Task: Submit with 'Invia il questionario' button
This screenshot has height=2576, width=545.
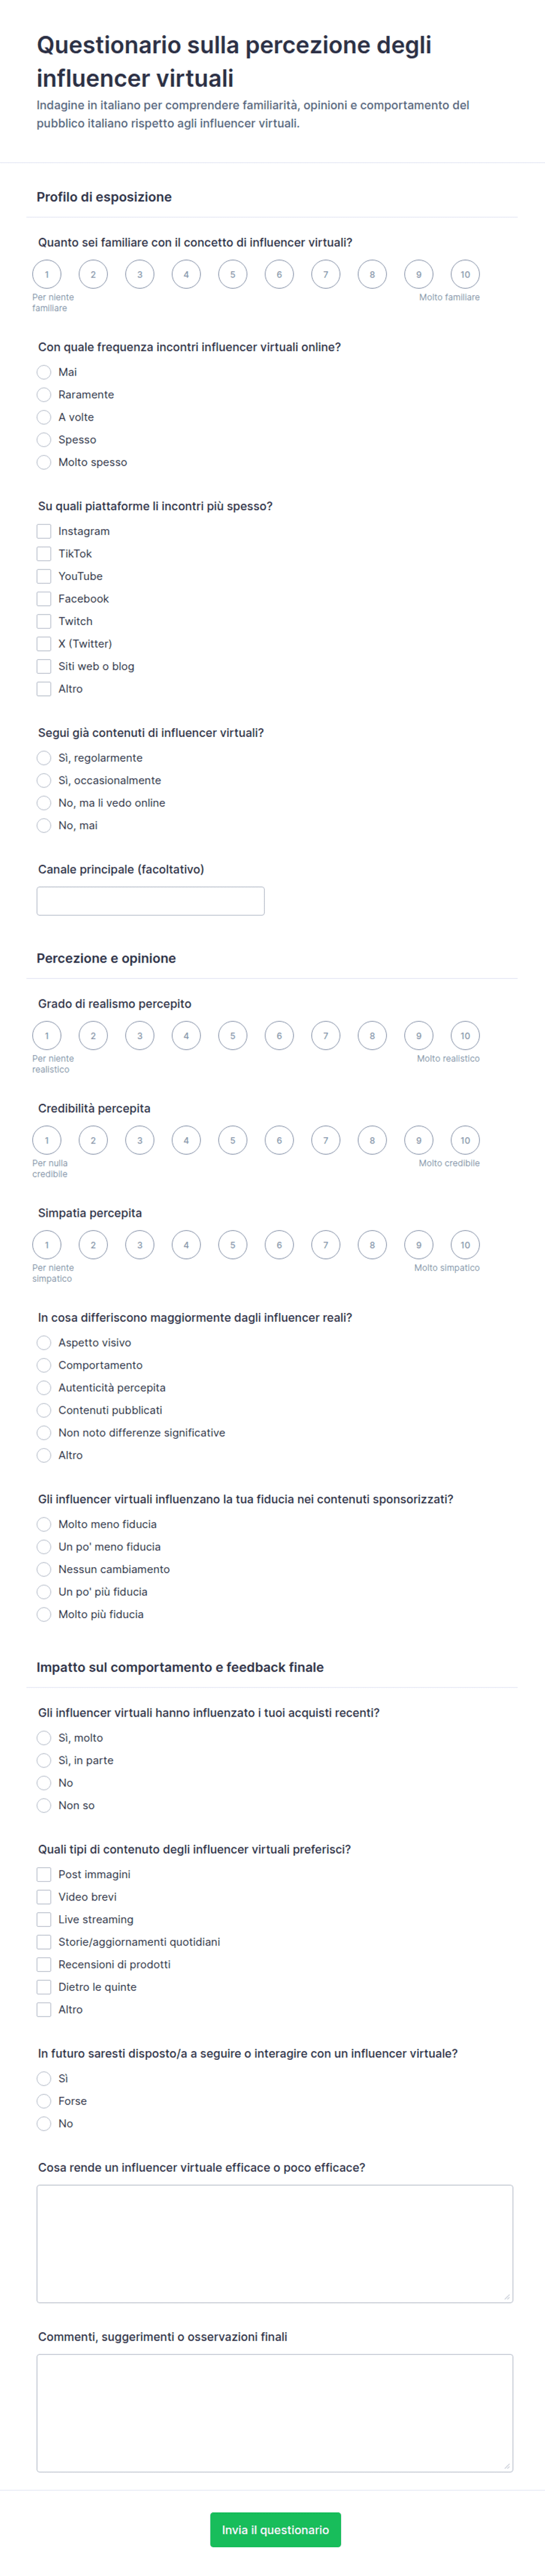Action: pyautogui.click(x=275, y=2530)
